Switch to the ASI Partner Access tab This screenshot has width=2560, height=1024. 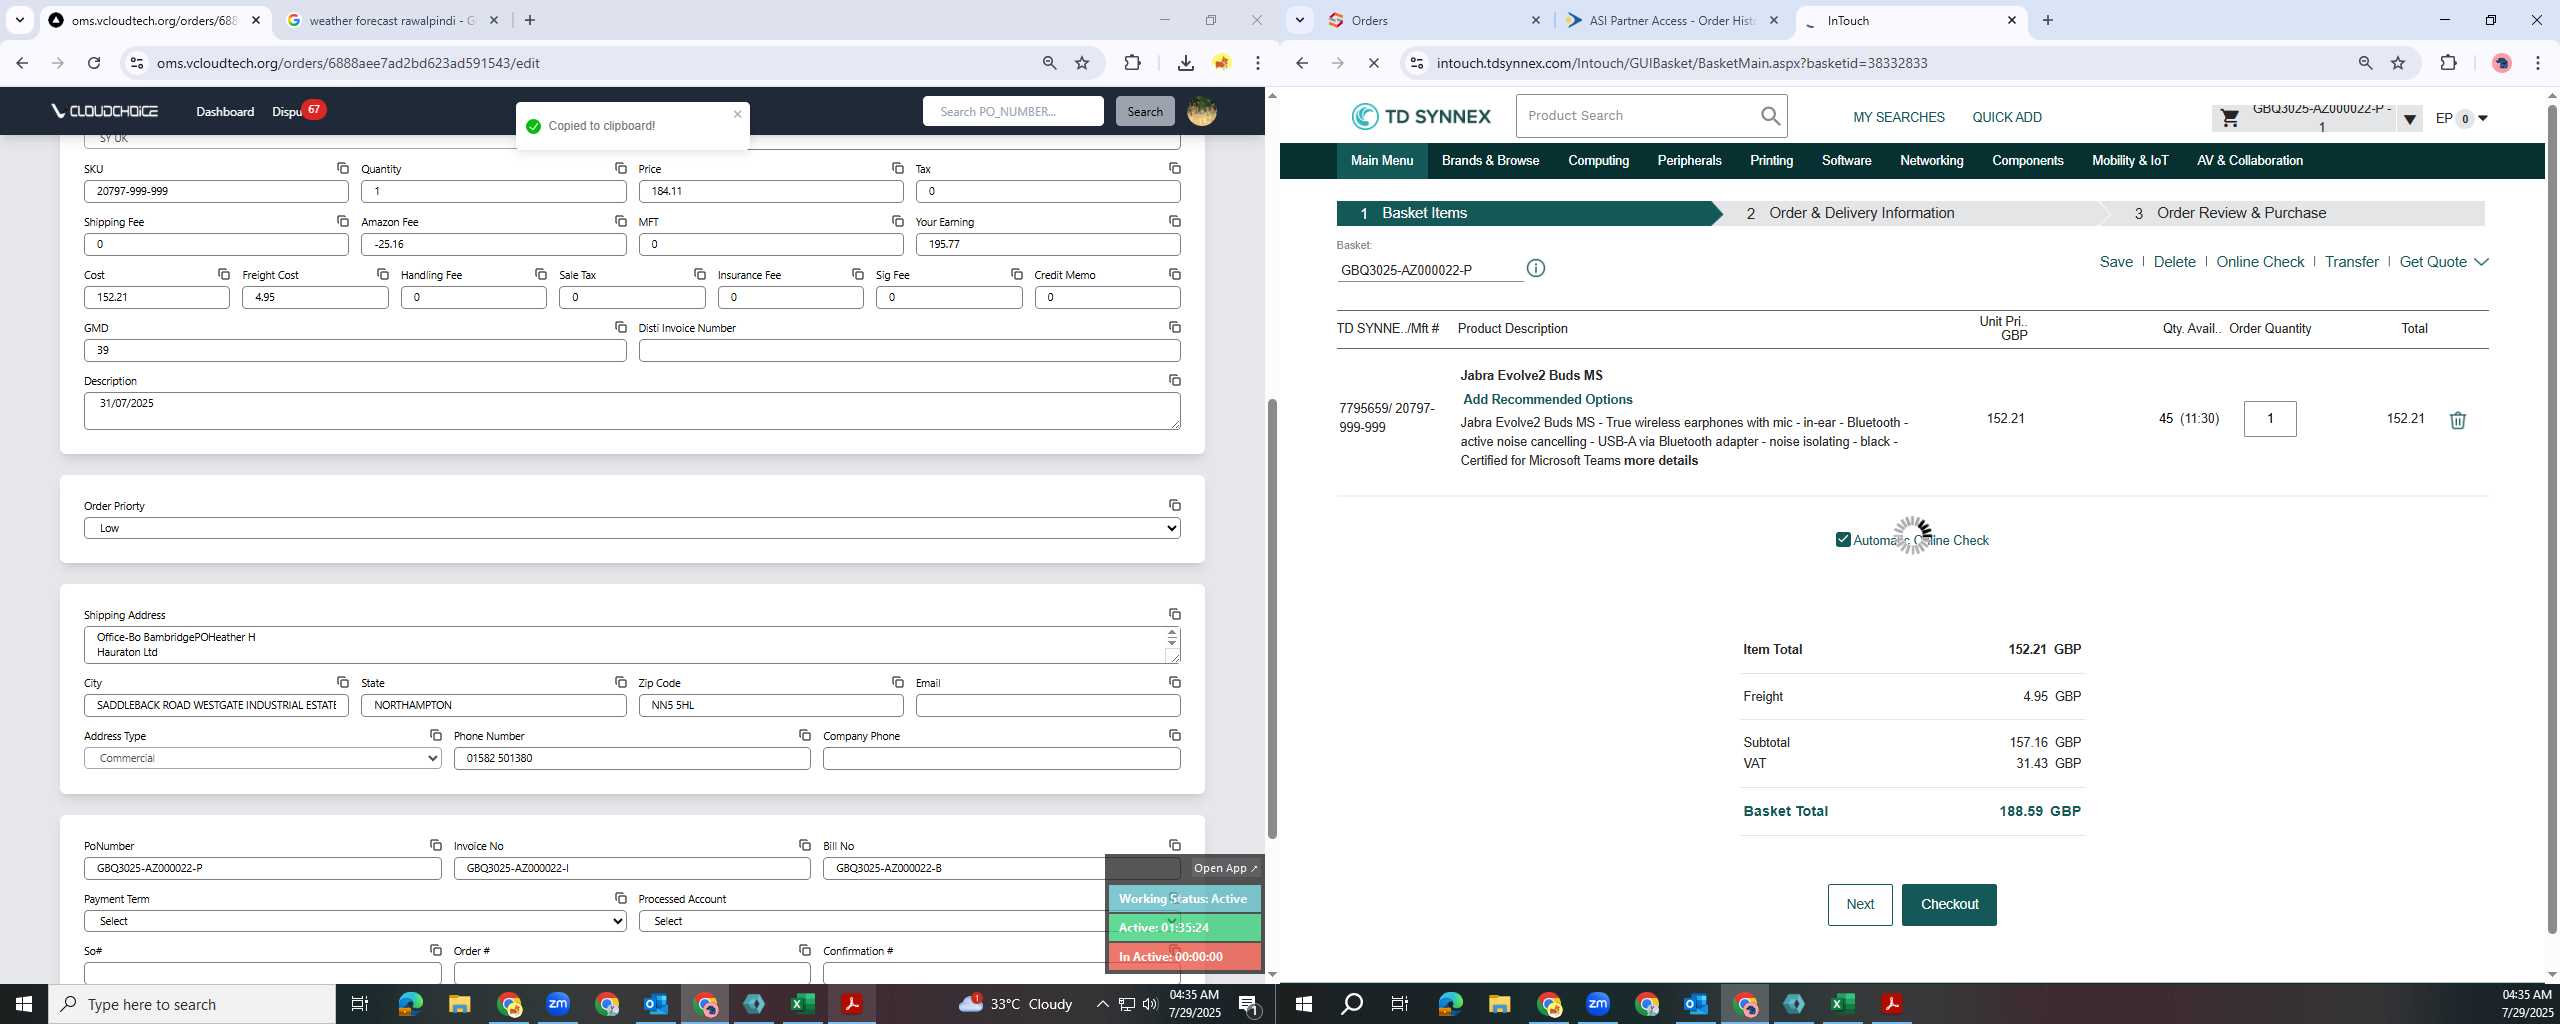point(1674,20)
